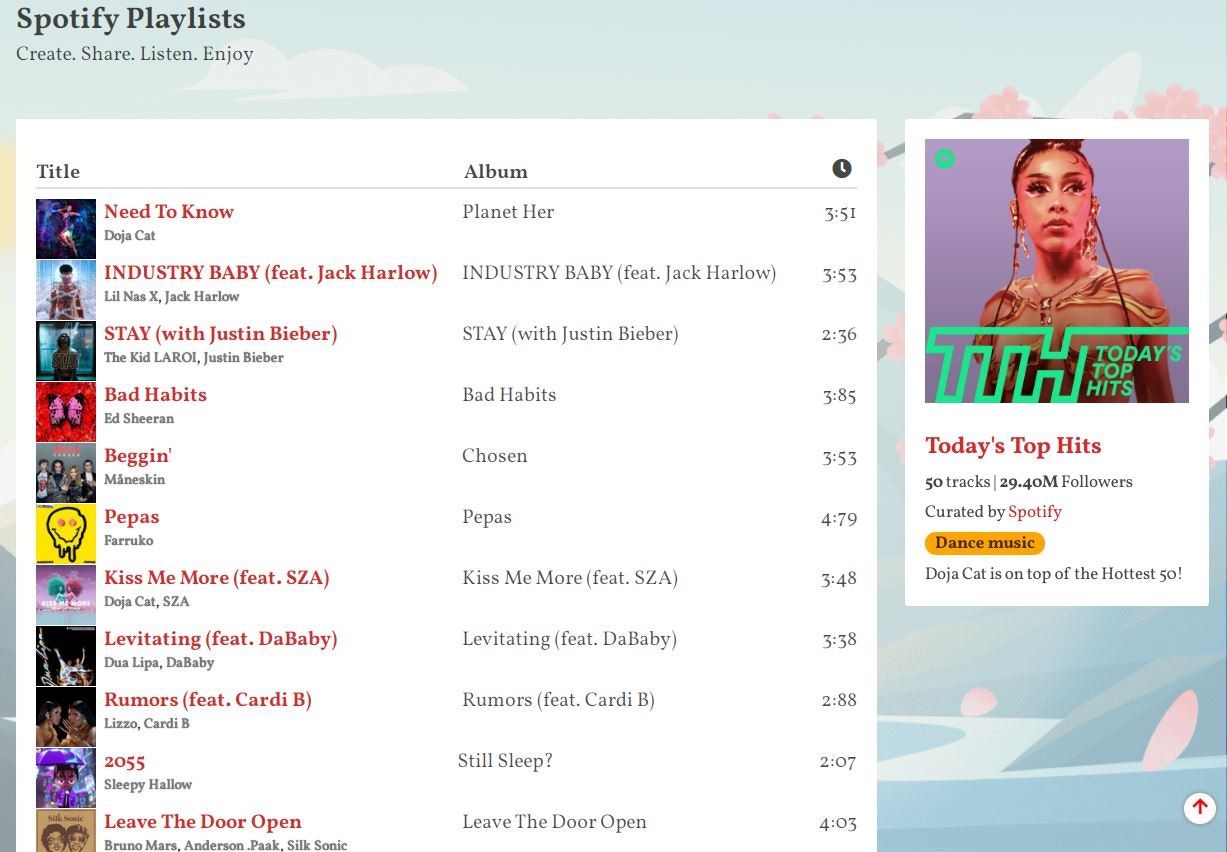This screenshot has height=852, width=1227.
Task: Open the "Leave The Door Open" track
Action: click(203, 822)
